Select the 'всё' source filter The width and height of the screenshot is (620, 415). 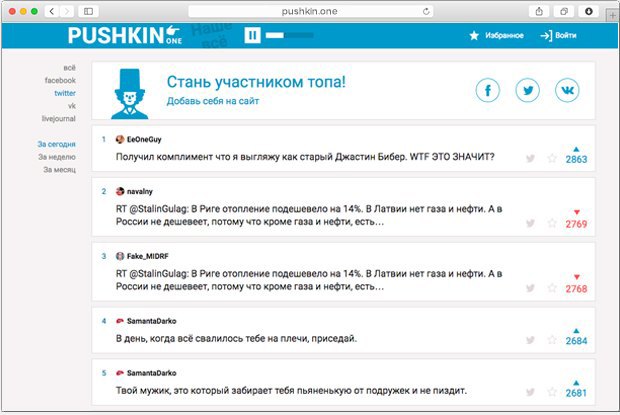tap(69, 68)
